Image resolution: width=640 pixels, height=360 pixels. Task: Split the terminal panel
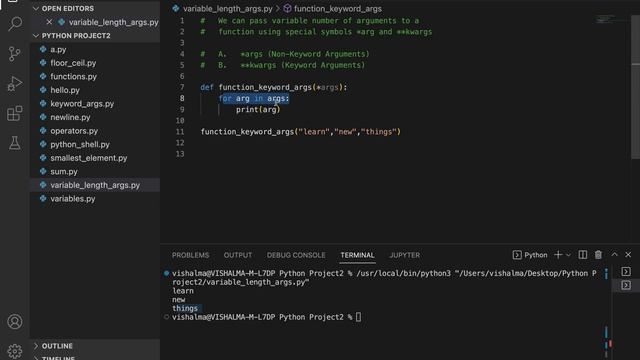coord(582,255)
